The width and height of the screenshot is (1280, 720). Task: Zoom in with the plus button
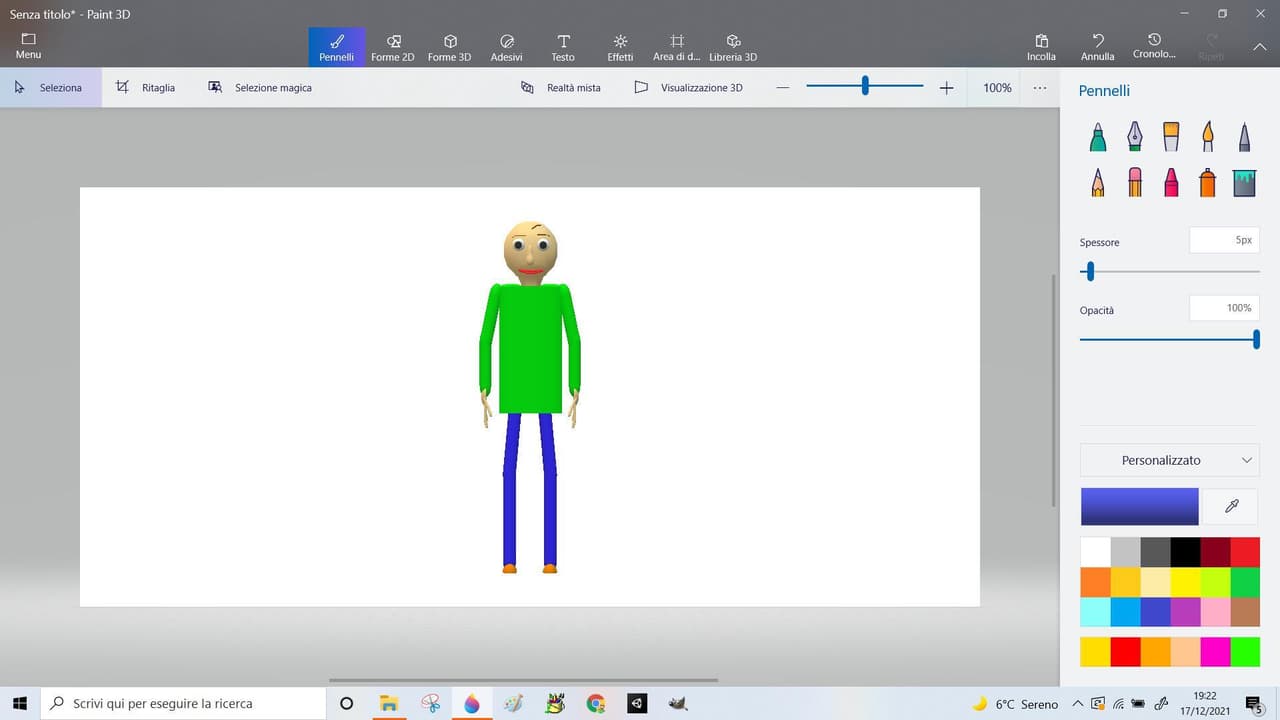pos(947,88)
